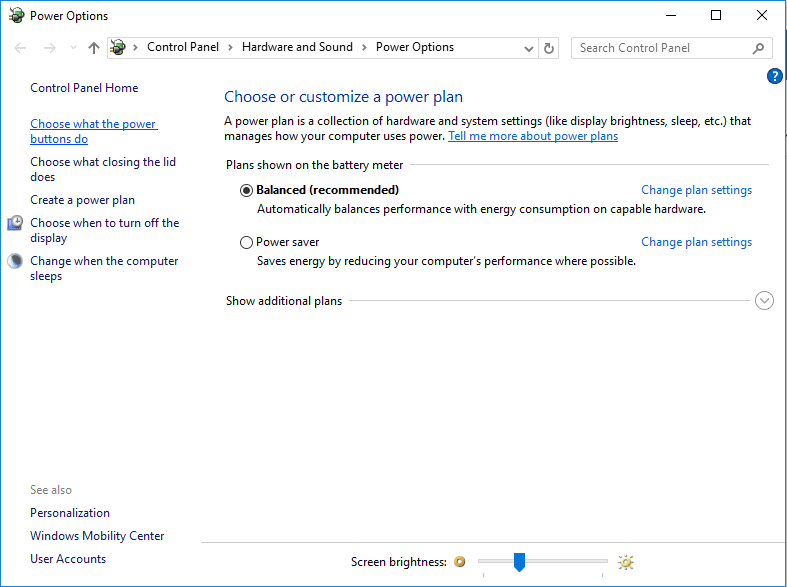Open Control Panel Home link

click(84, 88)
